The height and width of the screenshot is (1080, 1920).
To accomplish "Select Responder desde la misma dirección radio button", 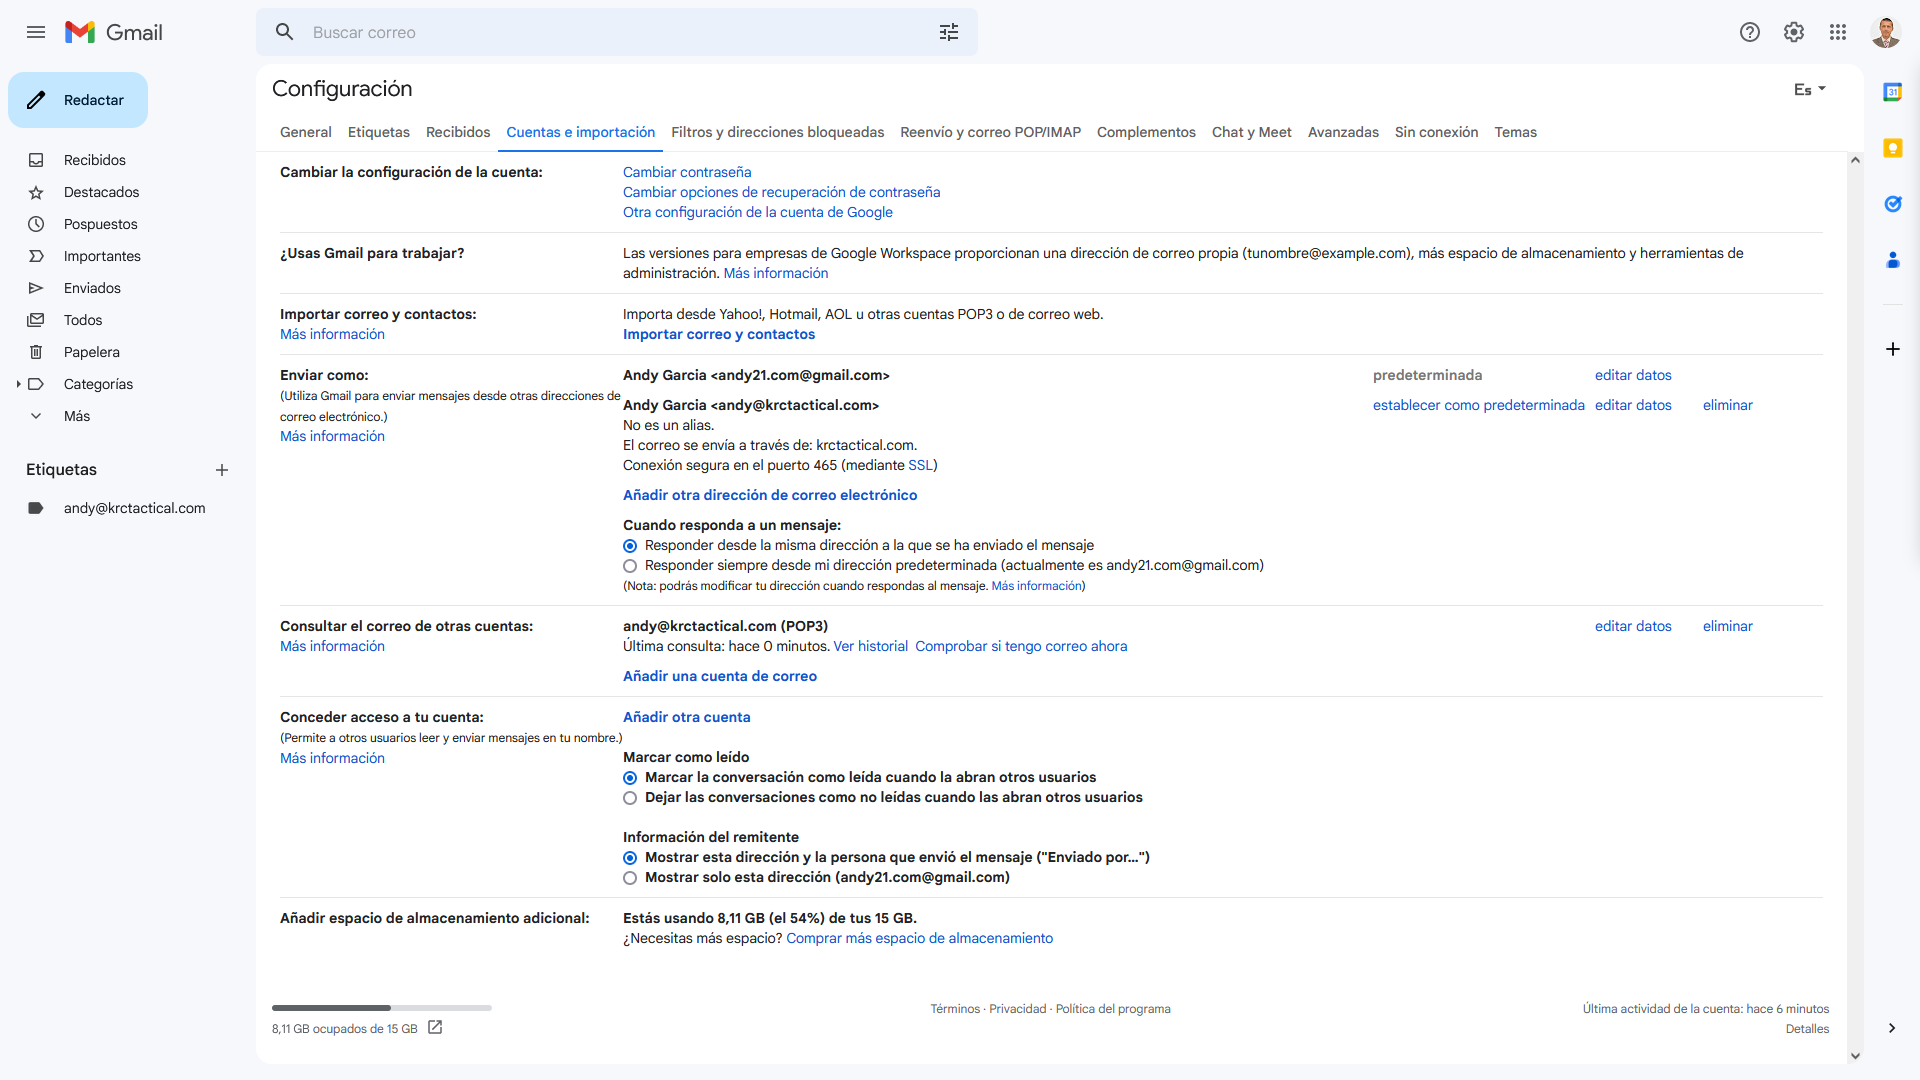I will pos(630,545).
